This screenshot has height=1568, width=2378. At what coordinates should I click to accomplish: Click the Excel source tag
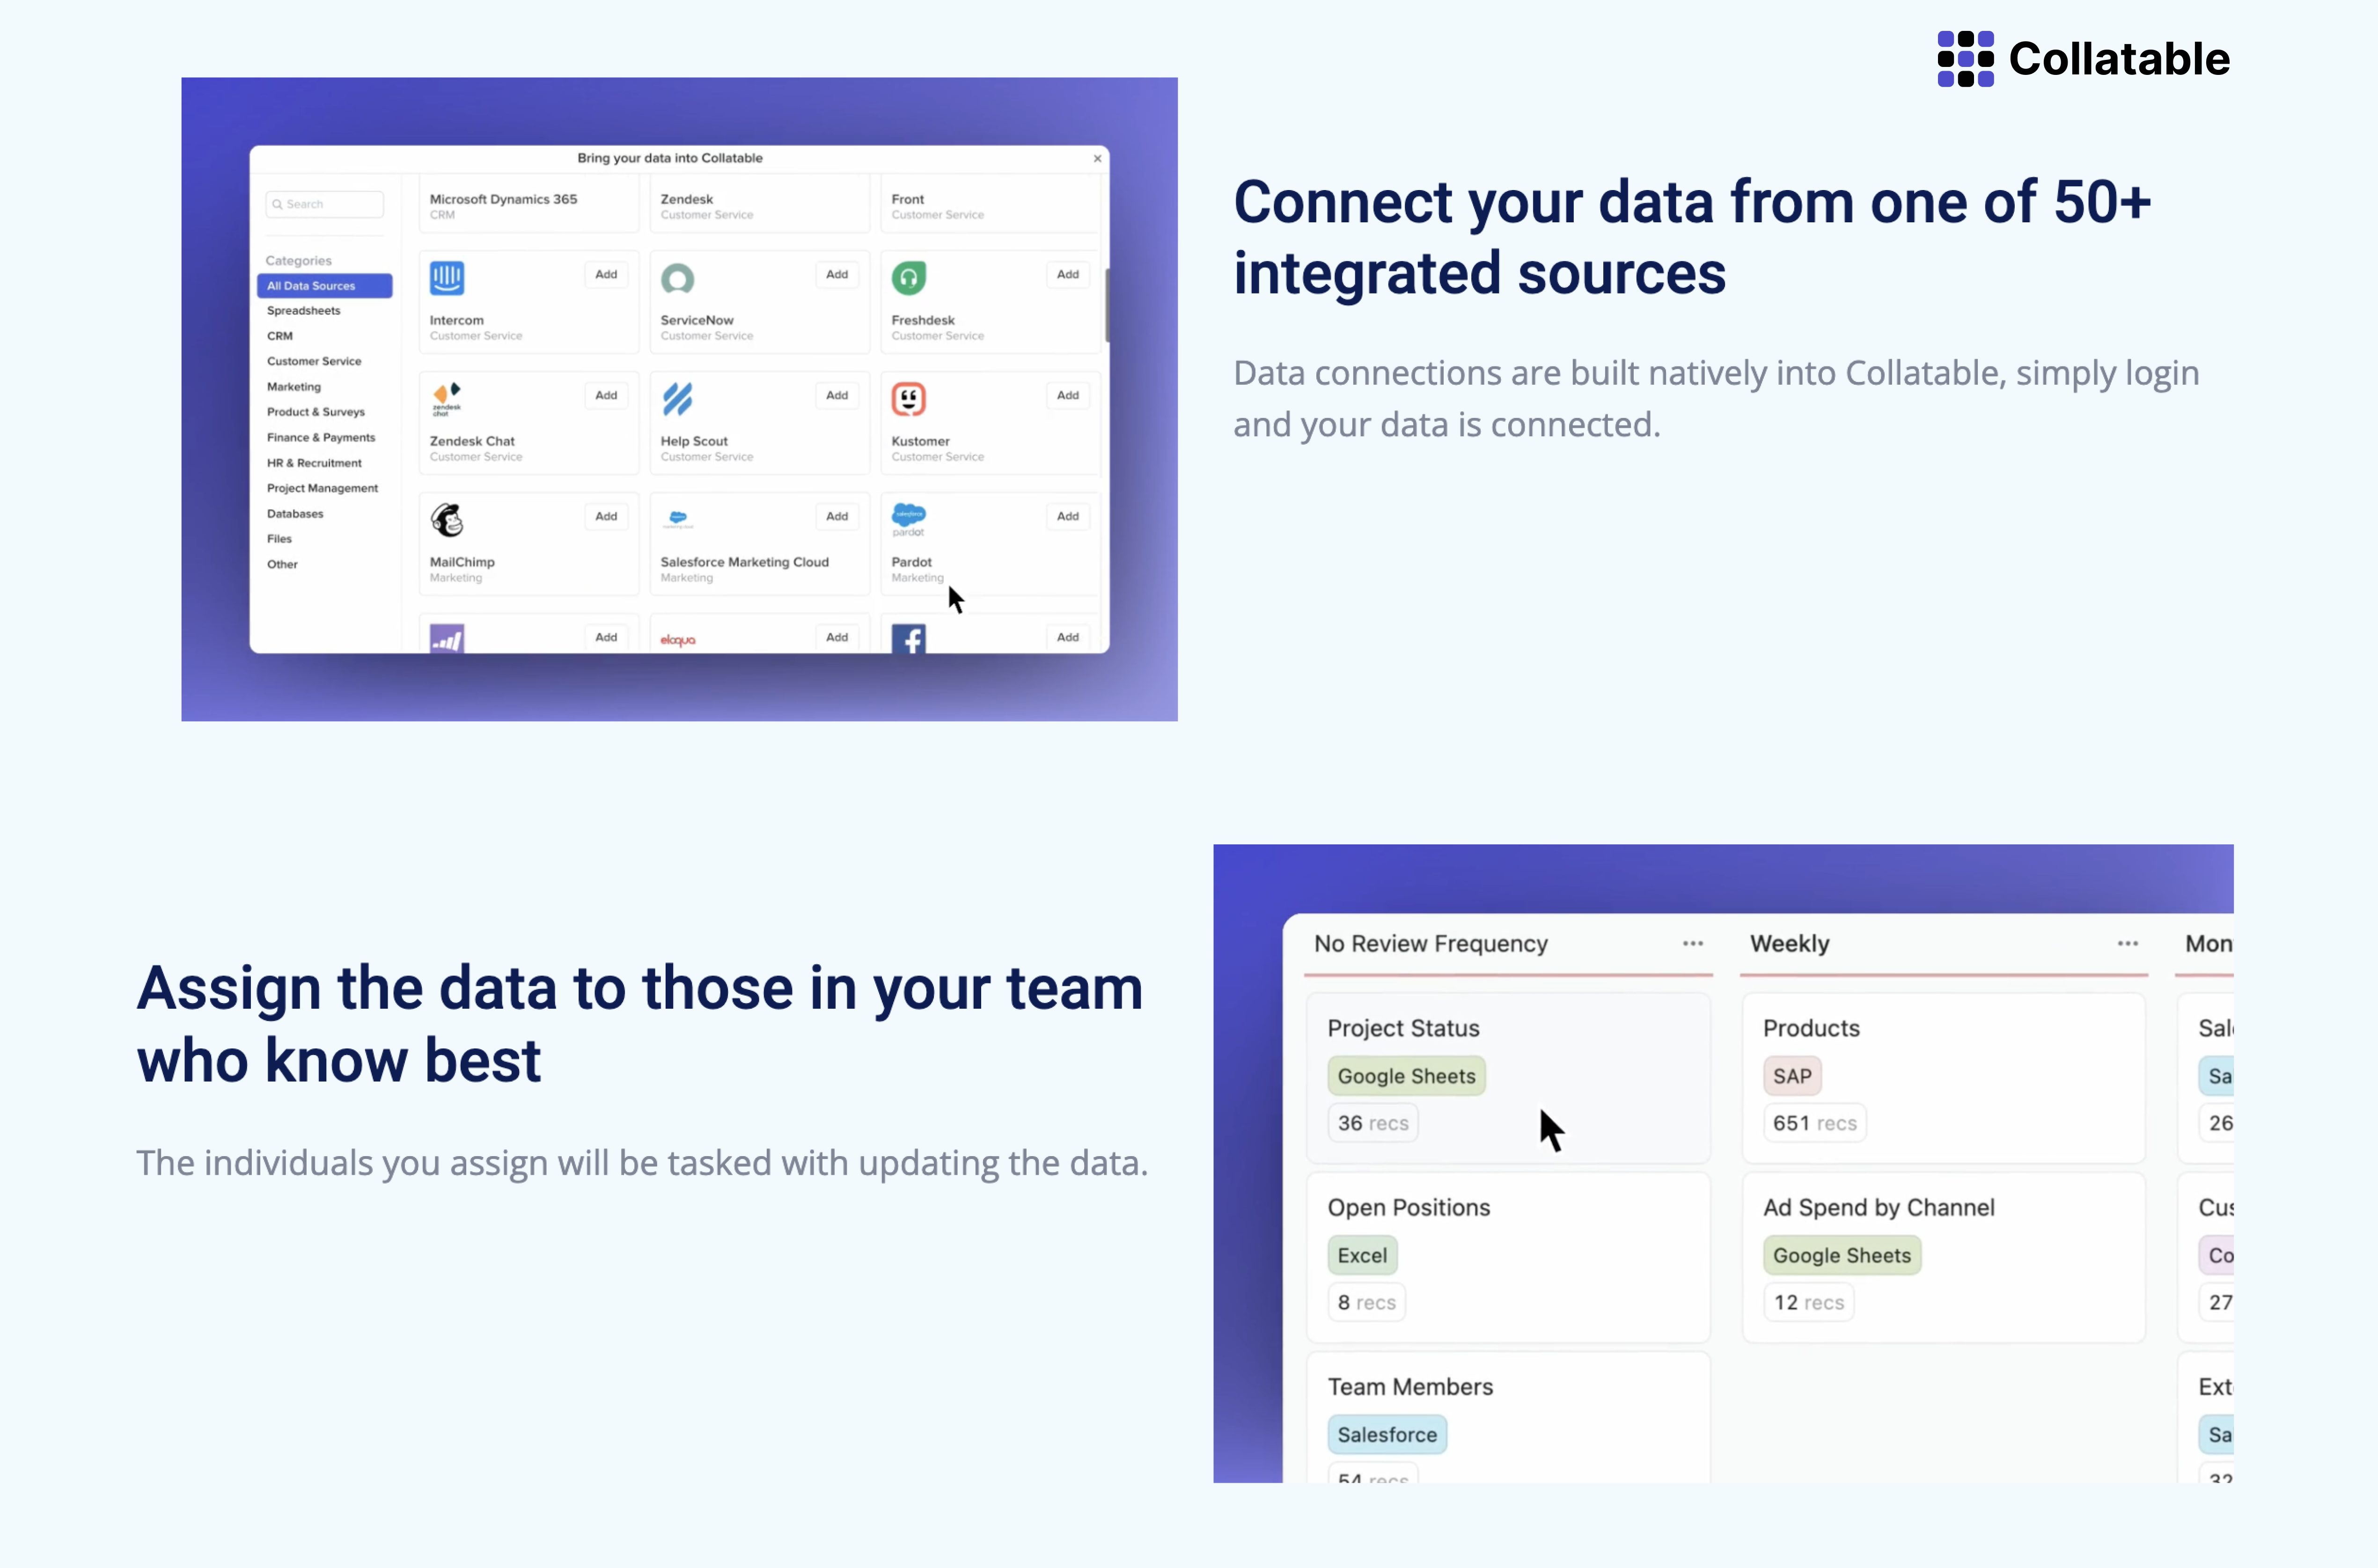click(x=1362, y=1255)
